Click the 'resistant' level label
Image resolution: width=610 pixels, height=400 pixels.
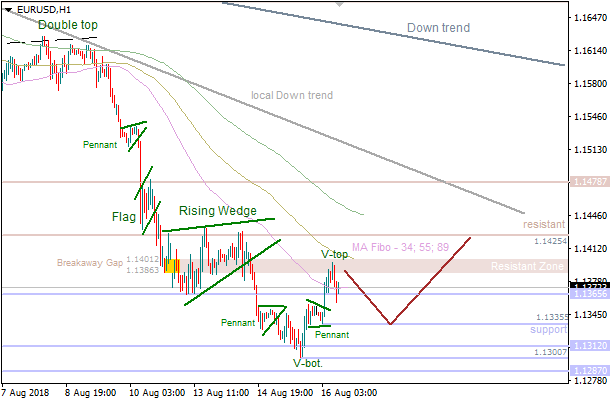coord(544,225)
